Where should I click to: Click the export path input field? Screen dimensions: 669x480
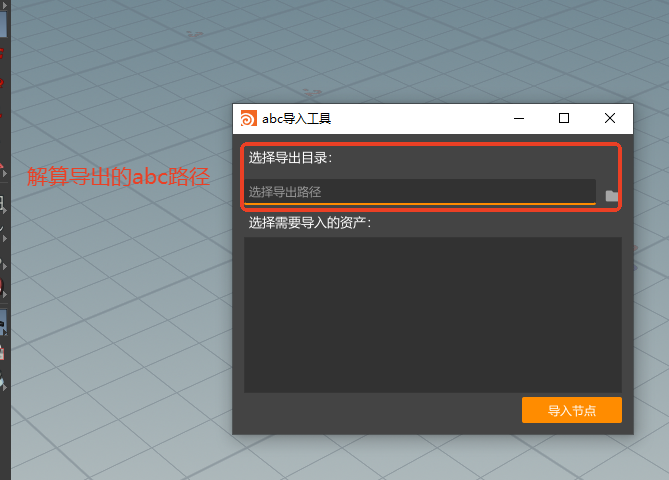420,192
